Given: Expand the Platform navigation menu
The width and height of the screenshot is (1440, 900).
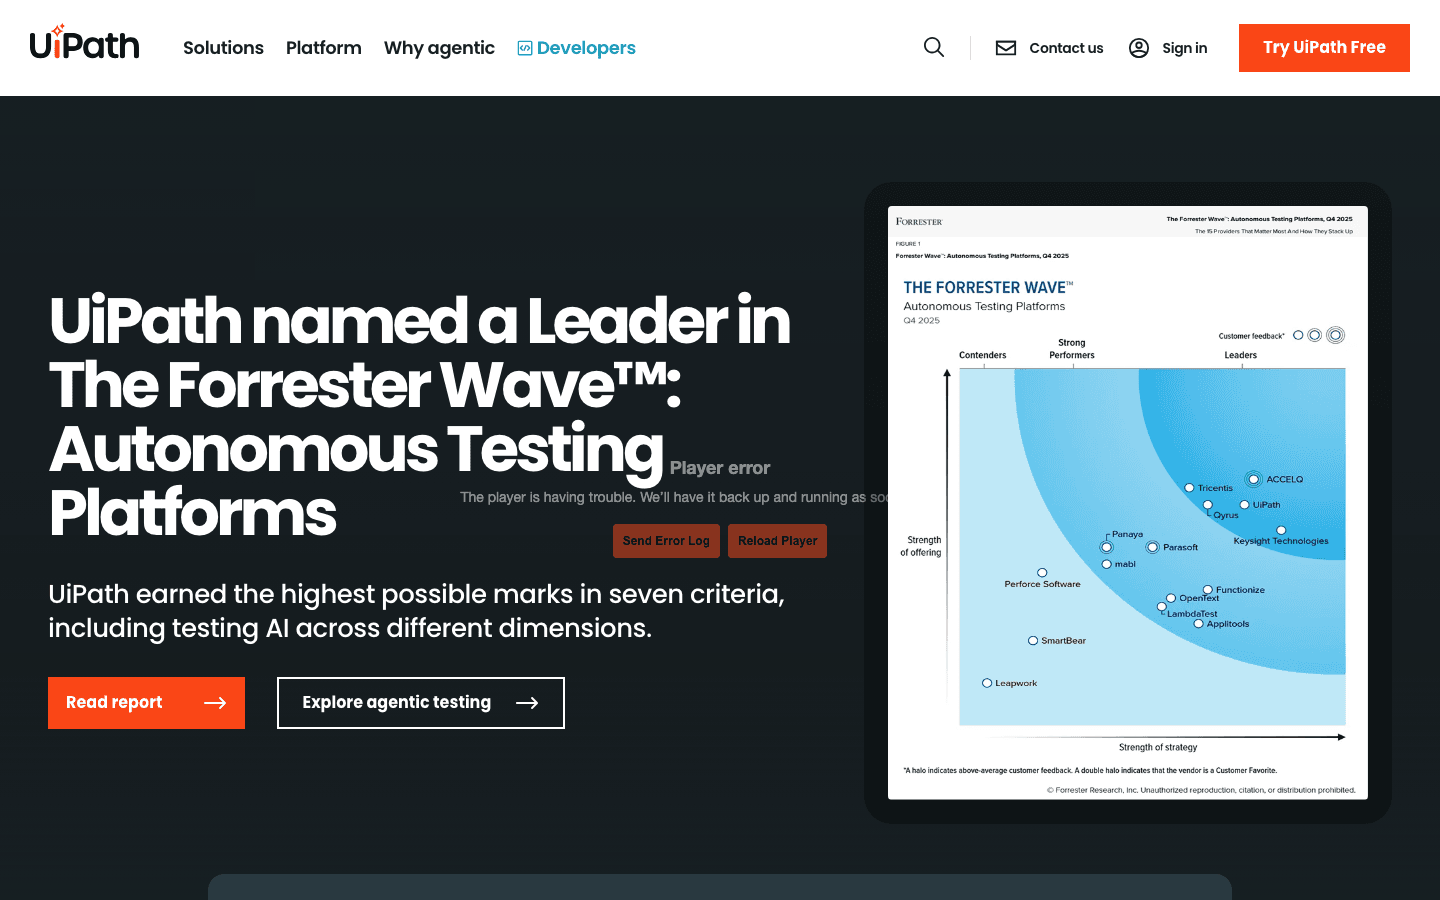Looking at the screenshot, I should tap(324, 47).
